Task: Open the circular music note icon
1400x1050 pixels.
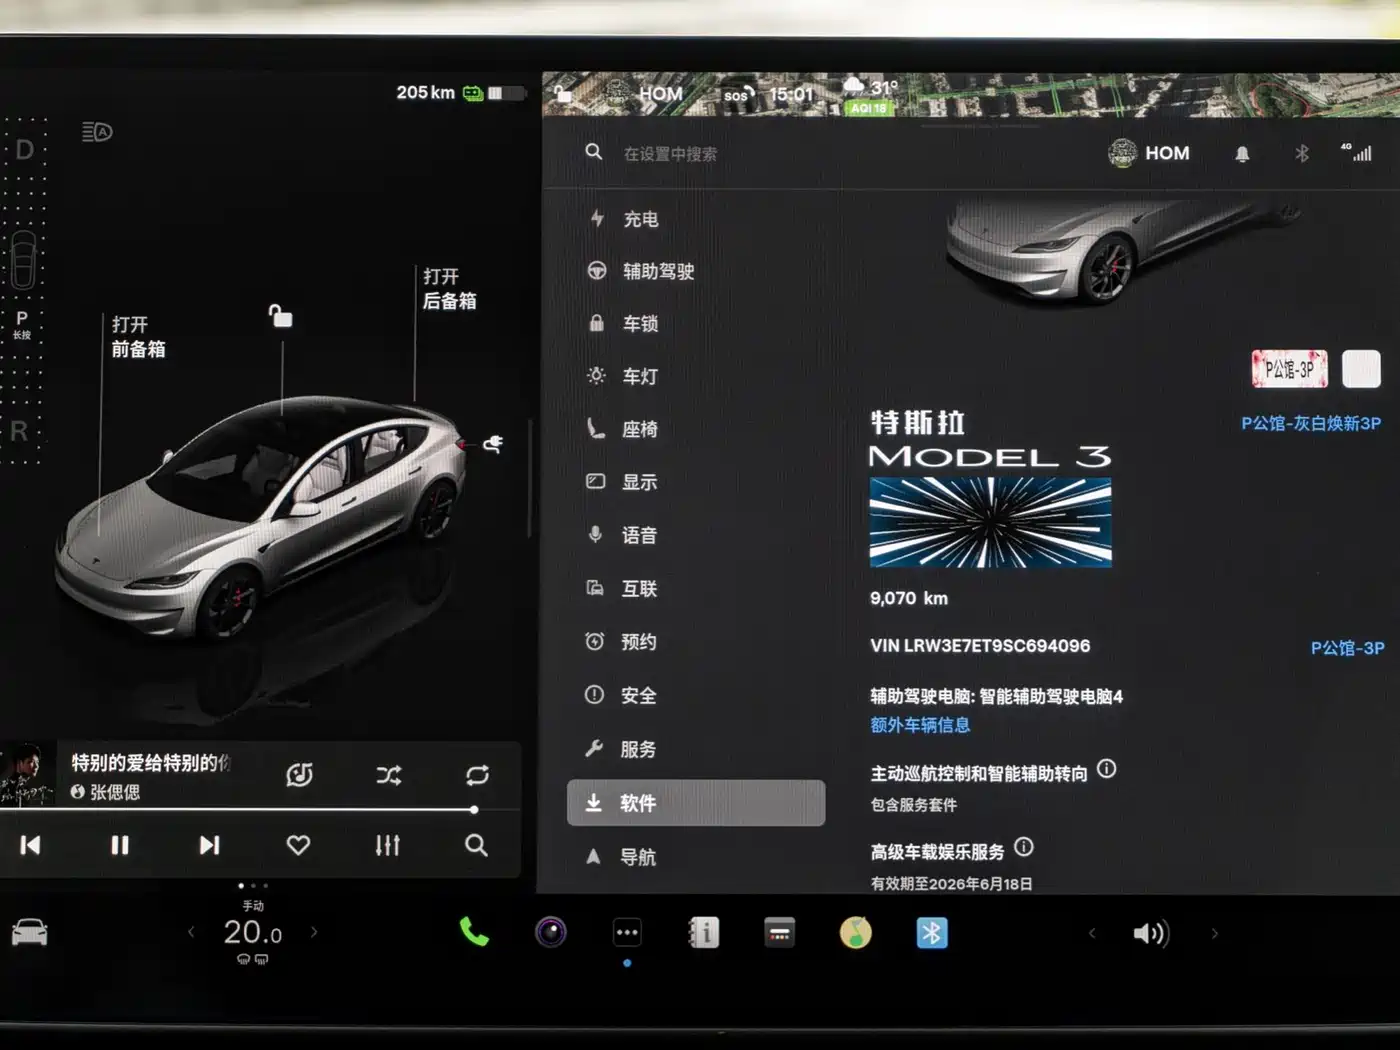Action: point(299,775)
